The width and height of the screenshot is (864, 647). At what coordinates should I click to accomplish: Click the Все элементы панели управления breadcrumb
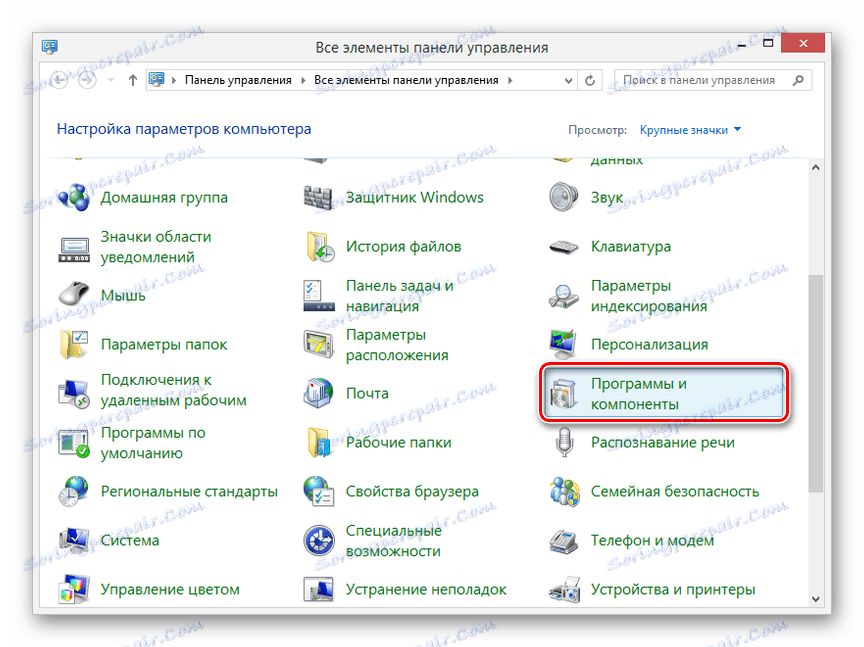[406, 80]
